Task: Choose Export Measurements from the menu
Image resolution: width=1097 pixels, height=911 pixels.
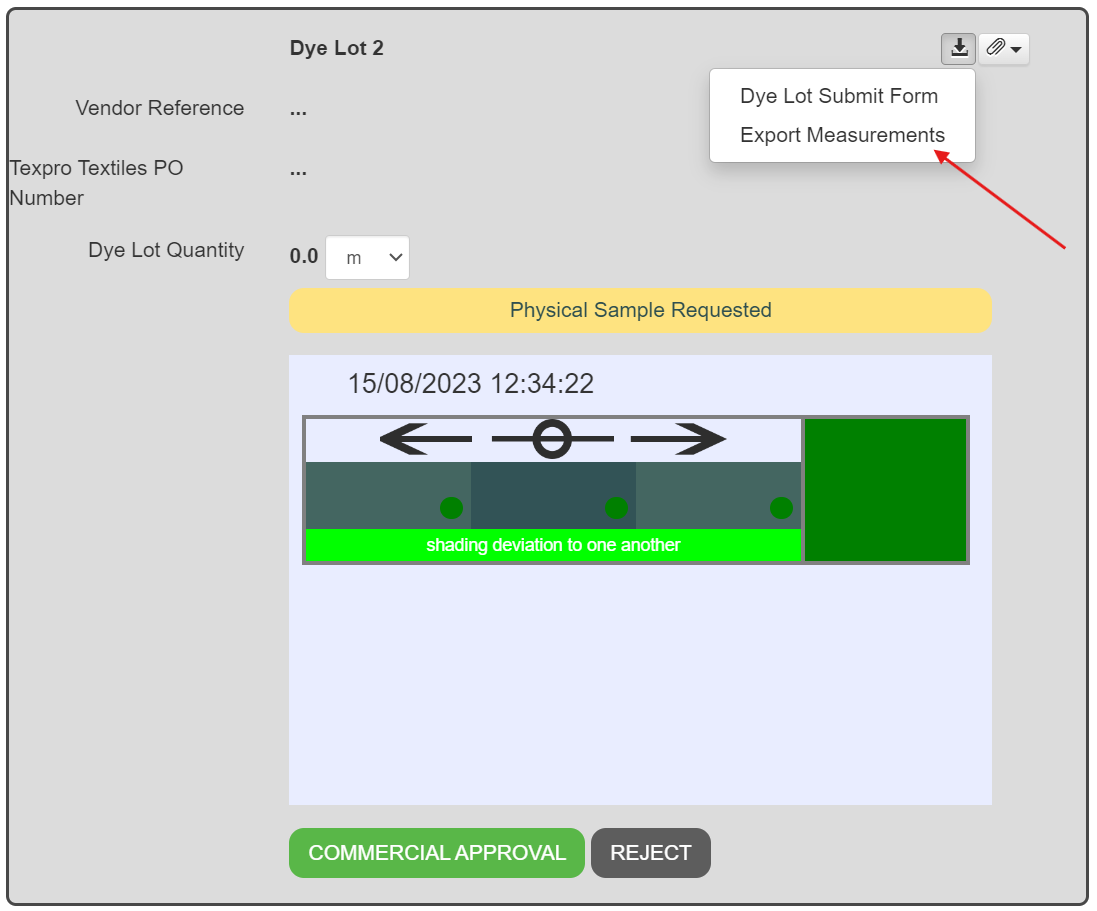Action: [x=842, y=135]
